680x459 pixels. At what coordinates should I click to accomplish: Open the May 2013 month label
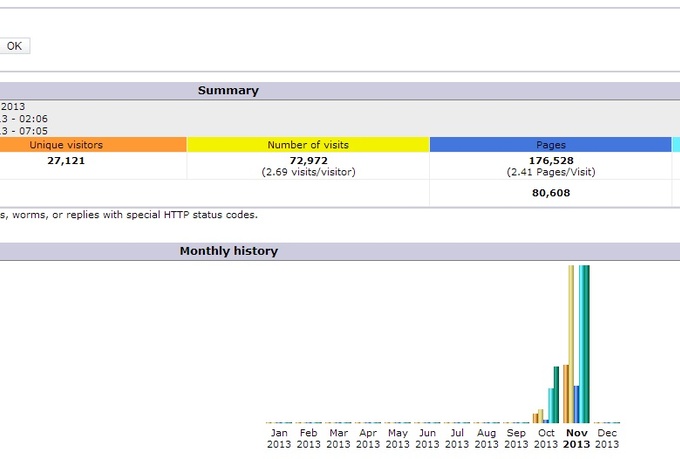coord(398,438)
